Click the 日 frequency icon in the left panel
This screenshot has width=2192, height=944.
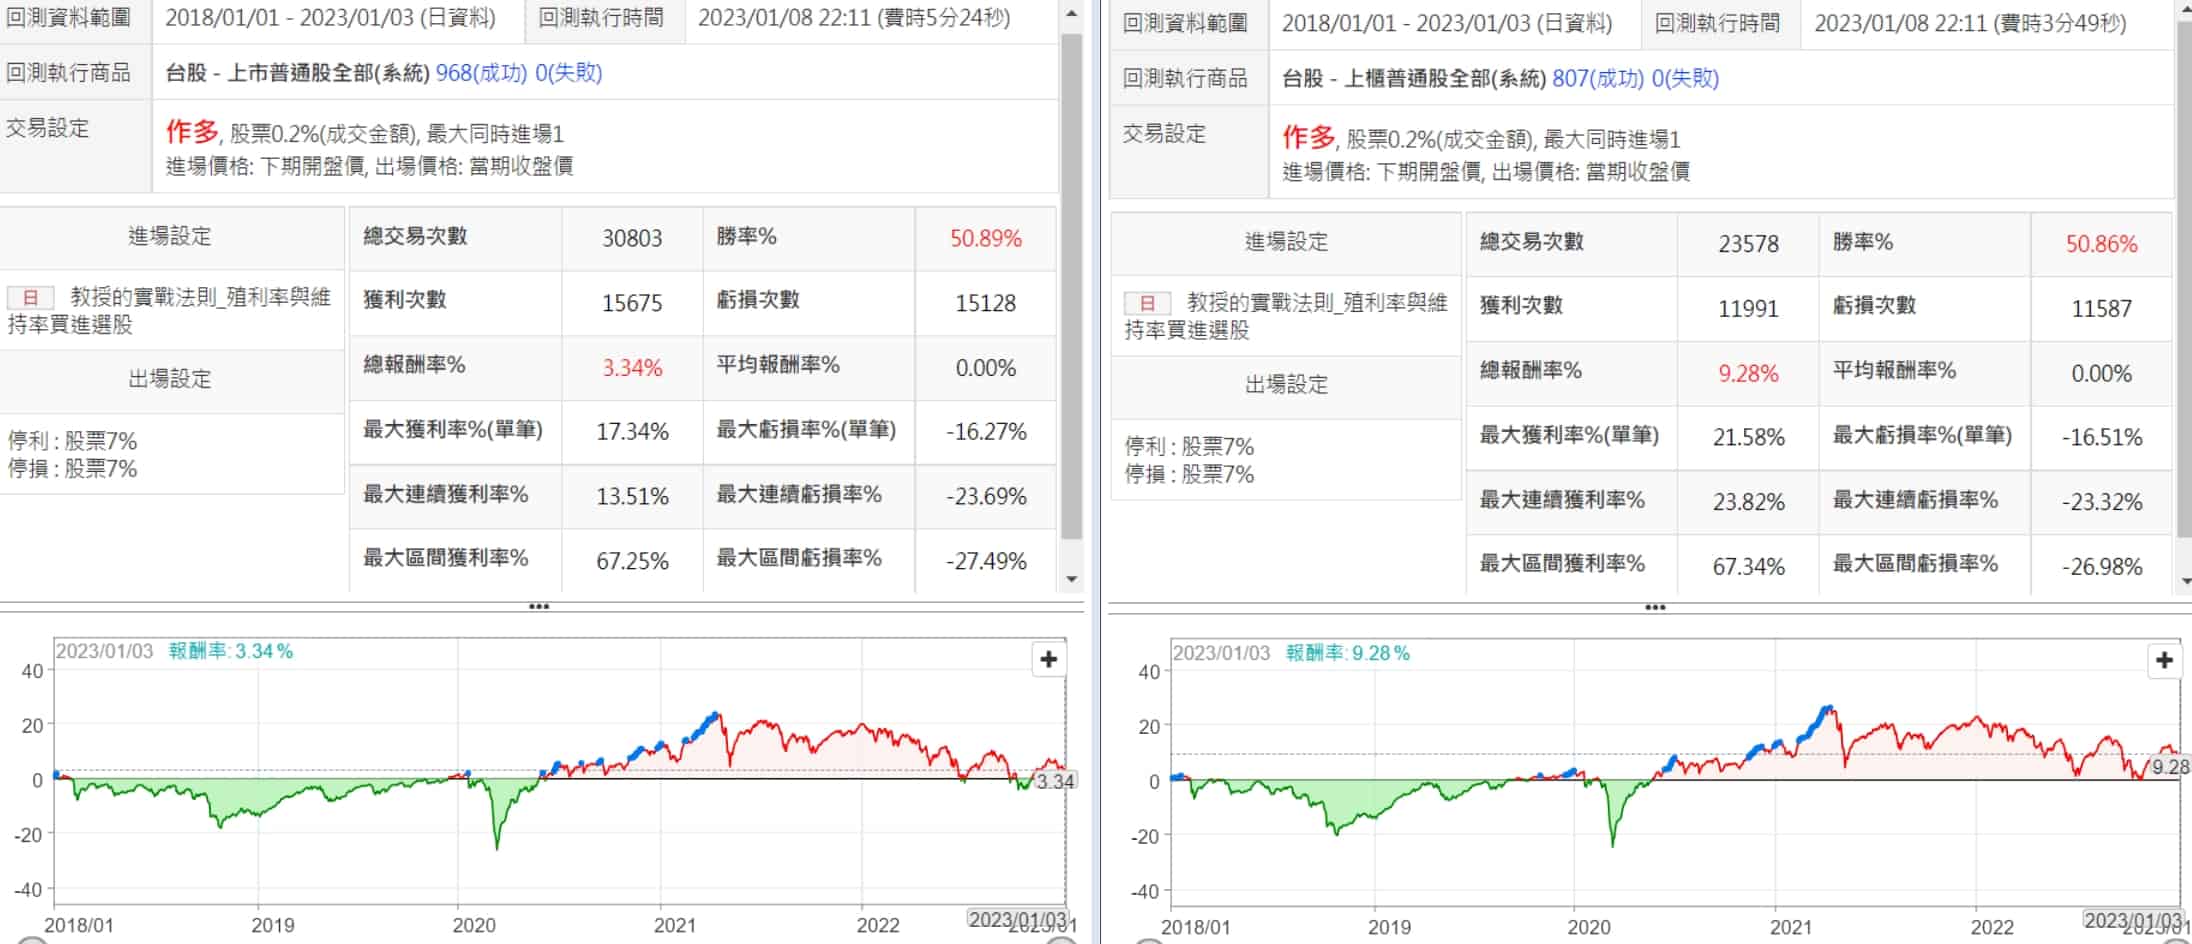click(30, 298)
